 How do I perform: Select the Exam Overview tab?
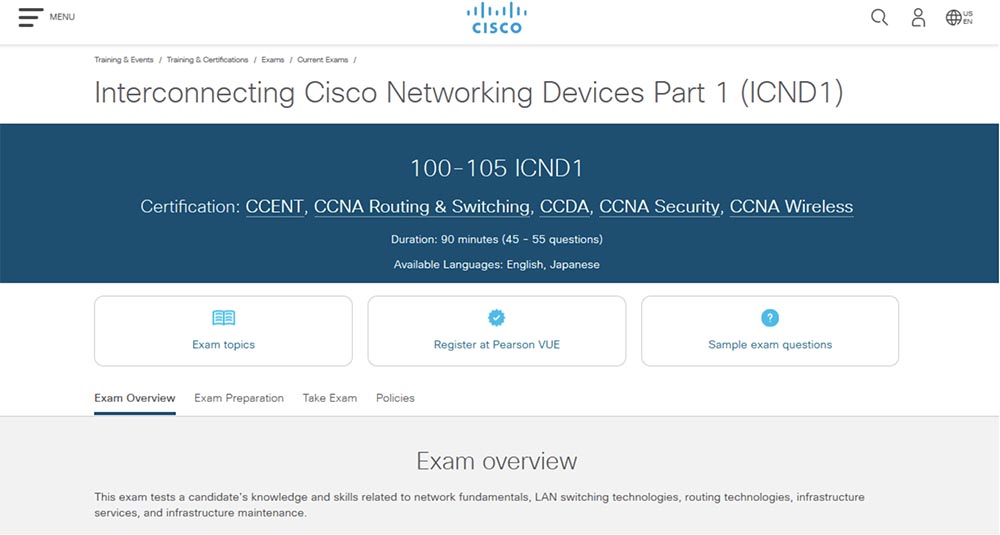pos(135,398)
